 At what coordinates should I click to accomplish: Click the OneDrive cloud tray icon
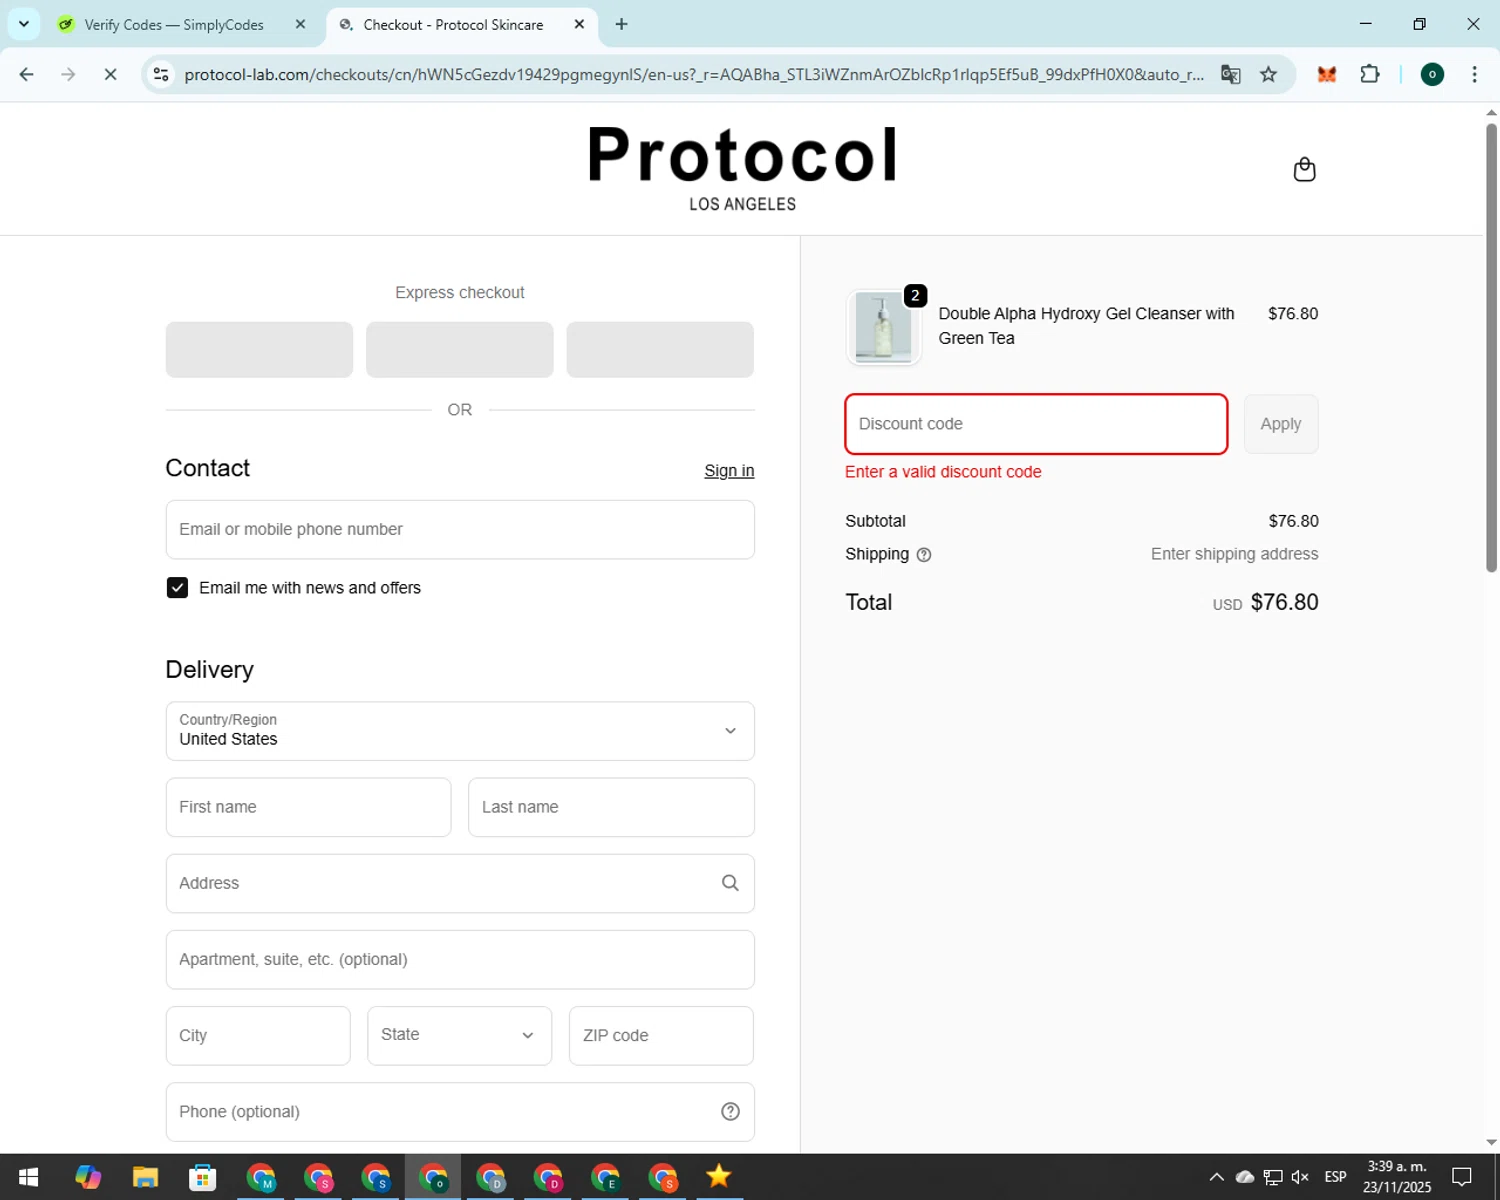(x=1245, y=1177)
